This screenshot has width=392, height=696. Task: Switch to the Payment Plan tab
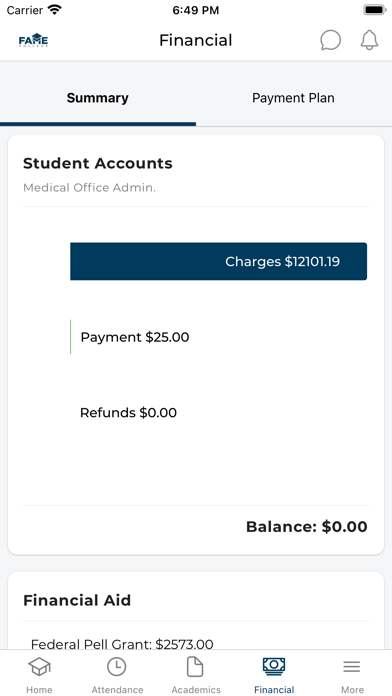[x=293, y=98]
